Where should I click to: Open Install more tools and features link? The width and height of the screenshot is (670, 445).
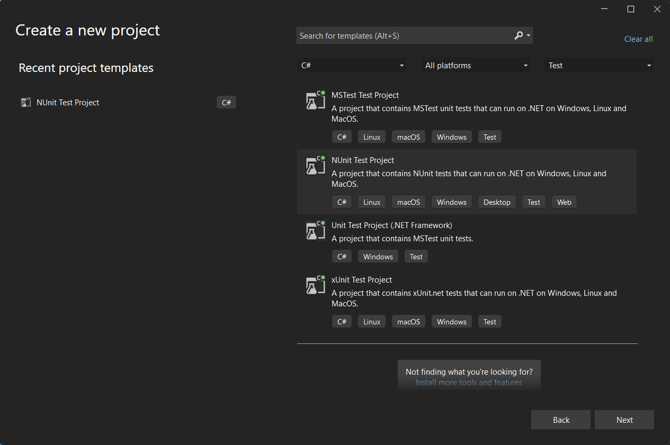point(469,382)
